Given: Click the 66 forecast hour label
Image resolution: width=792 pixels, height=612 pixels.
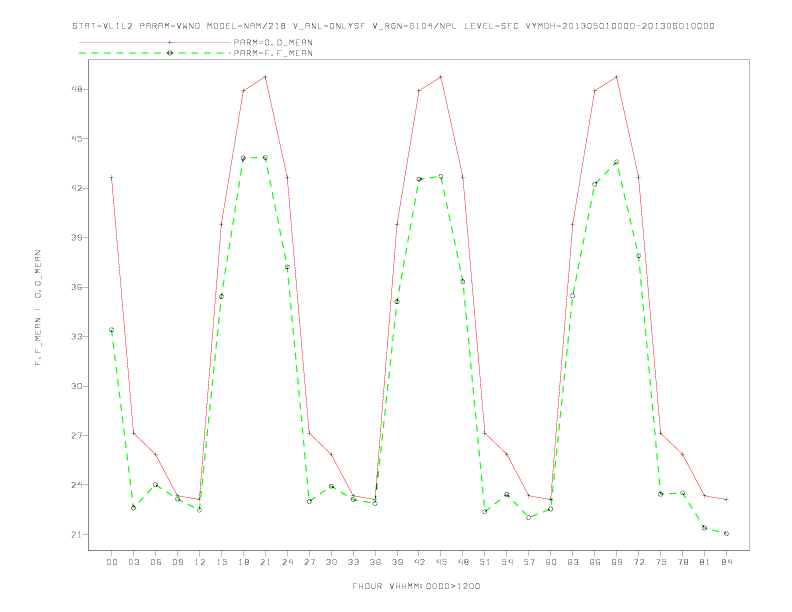Looking at the screenshot, I should point(595,562).
